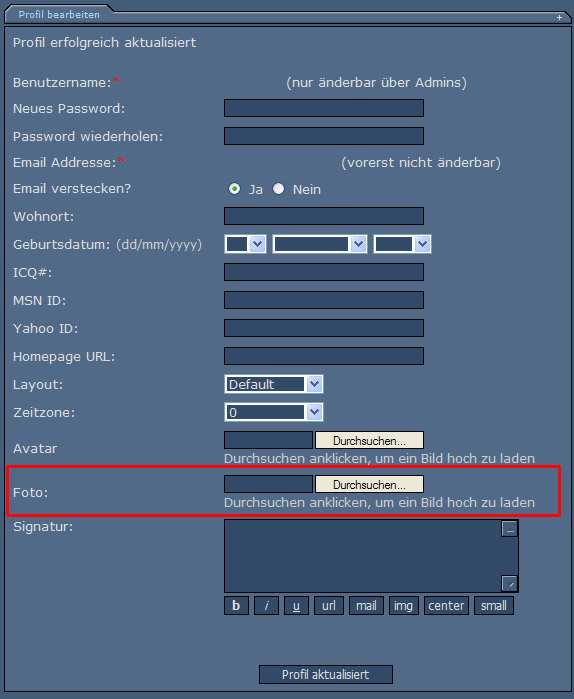Open the birth day dropdown
The image size is (574, 699).
coord(245,244)
